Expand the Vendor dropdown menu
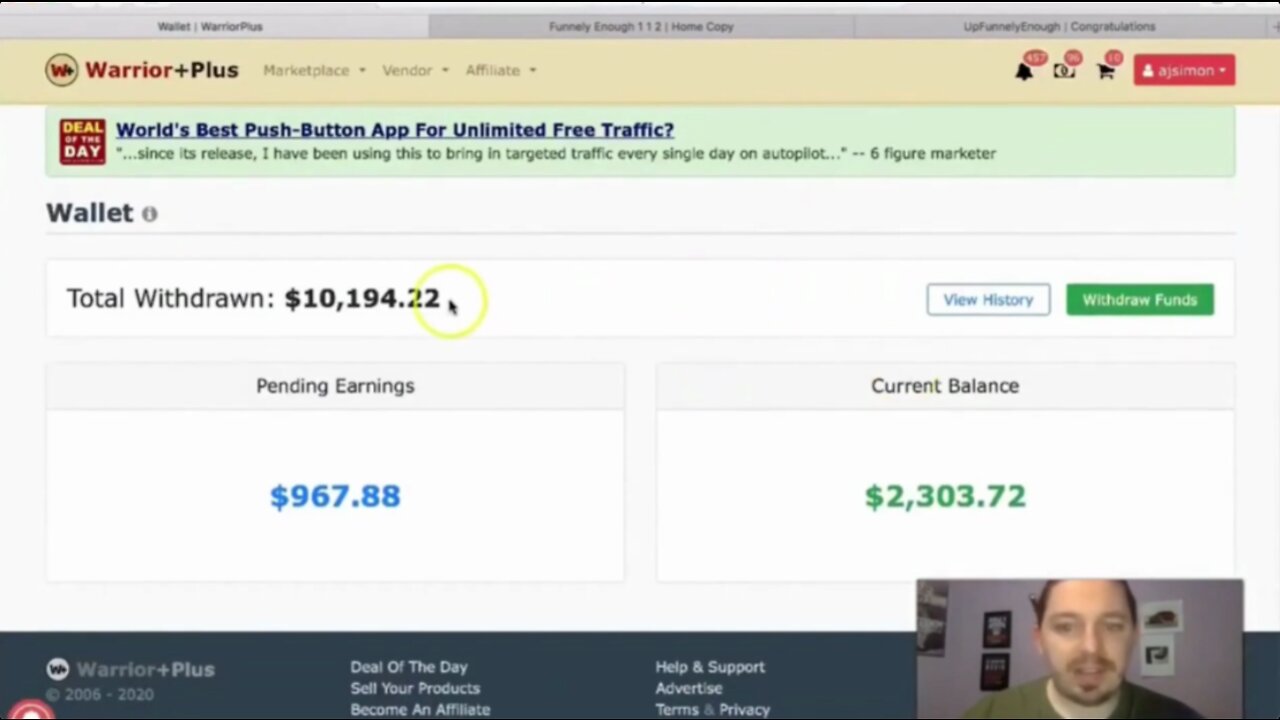Viewport: 1280px width, 720px height. [416, 70]
